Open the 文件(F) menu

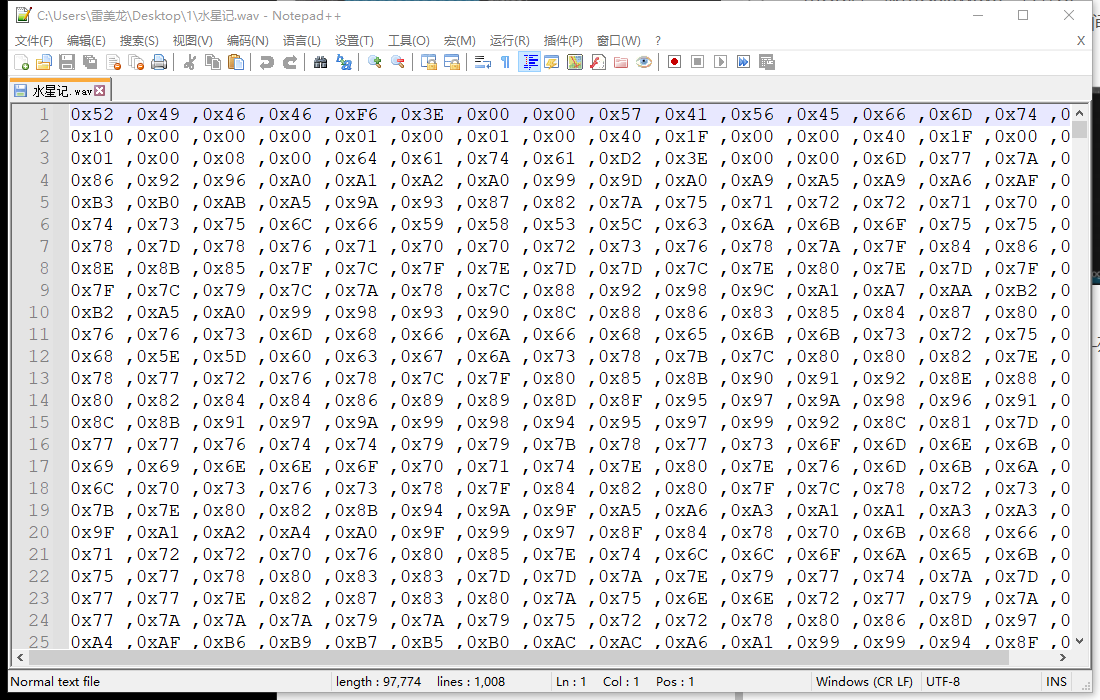point(34,41)
